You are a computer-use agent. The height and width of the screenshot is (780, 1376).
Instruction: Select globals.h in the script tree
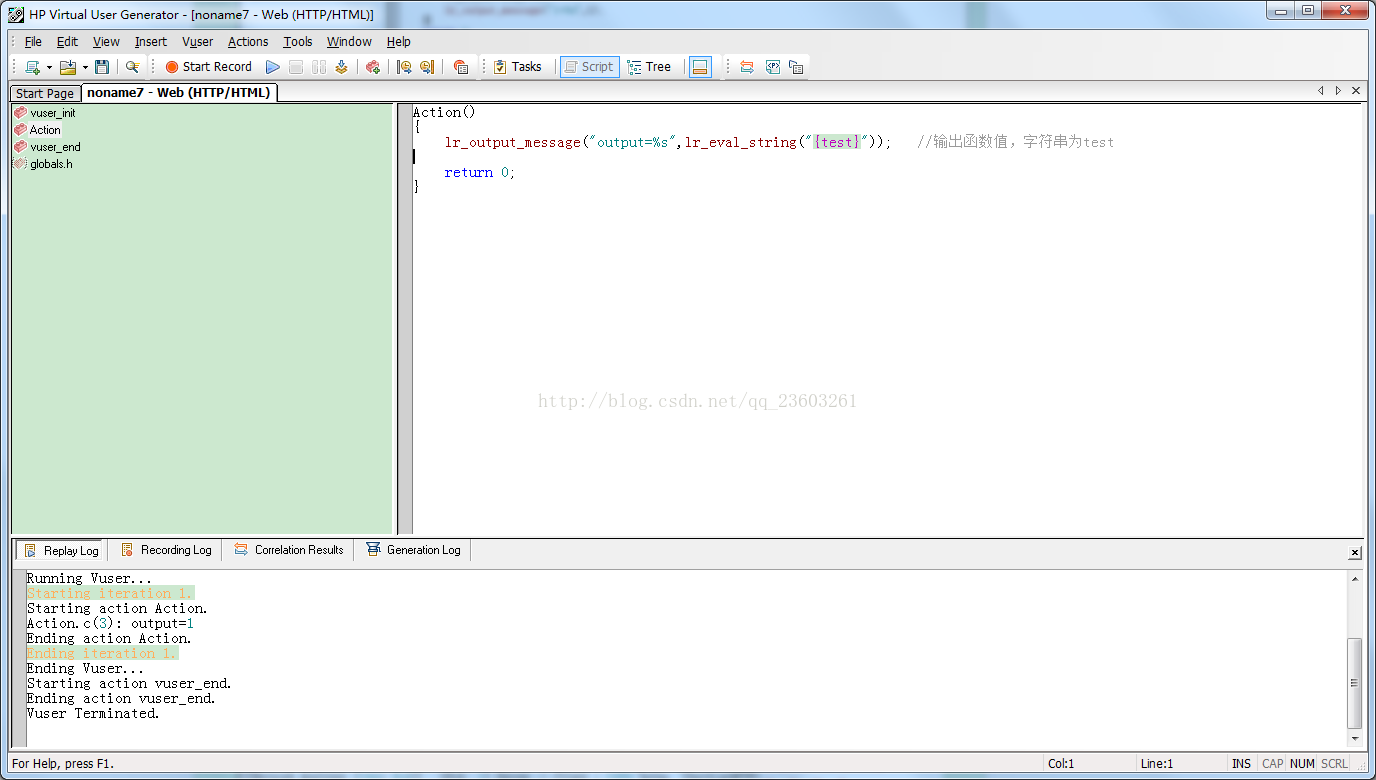click(x=44, y=164)
